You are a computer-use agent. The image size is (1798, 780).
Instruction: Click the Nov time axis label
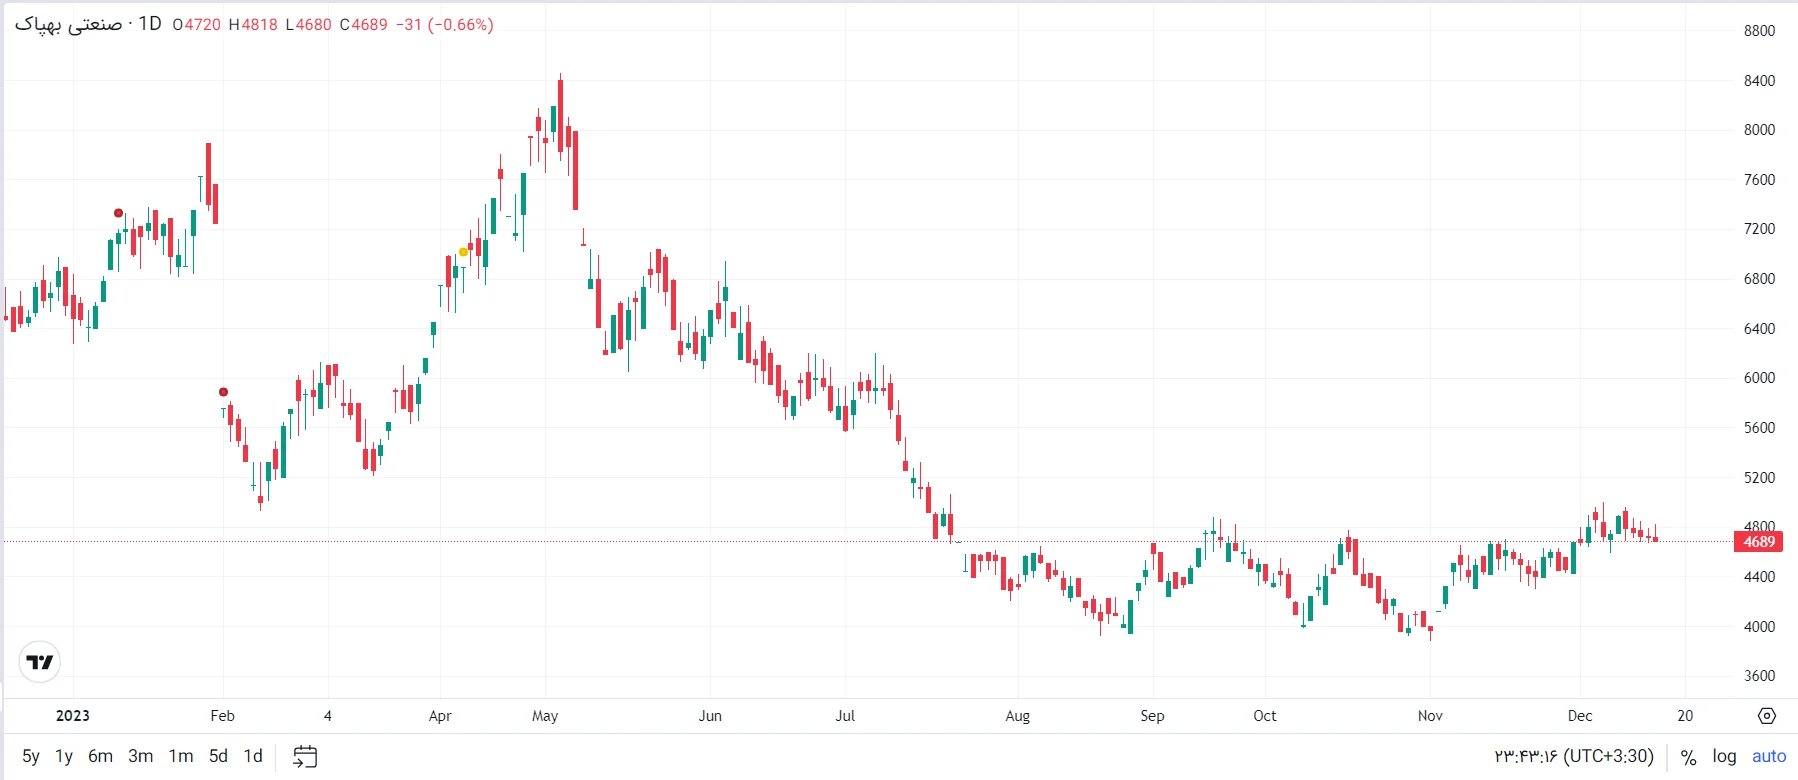click(1430, 716)
